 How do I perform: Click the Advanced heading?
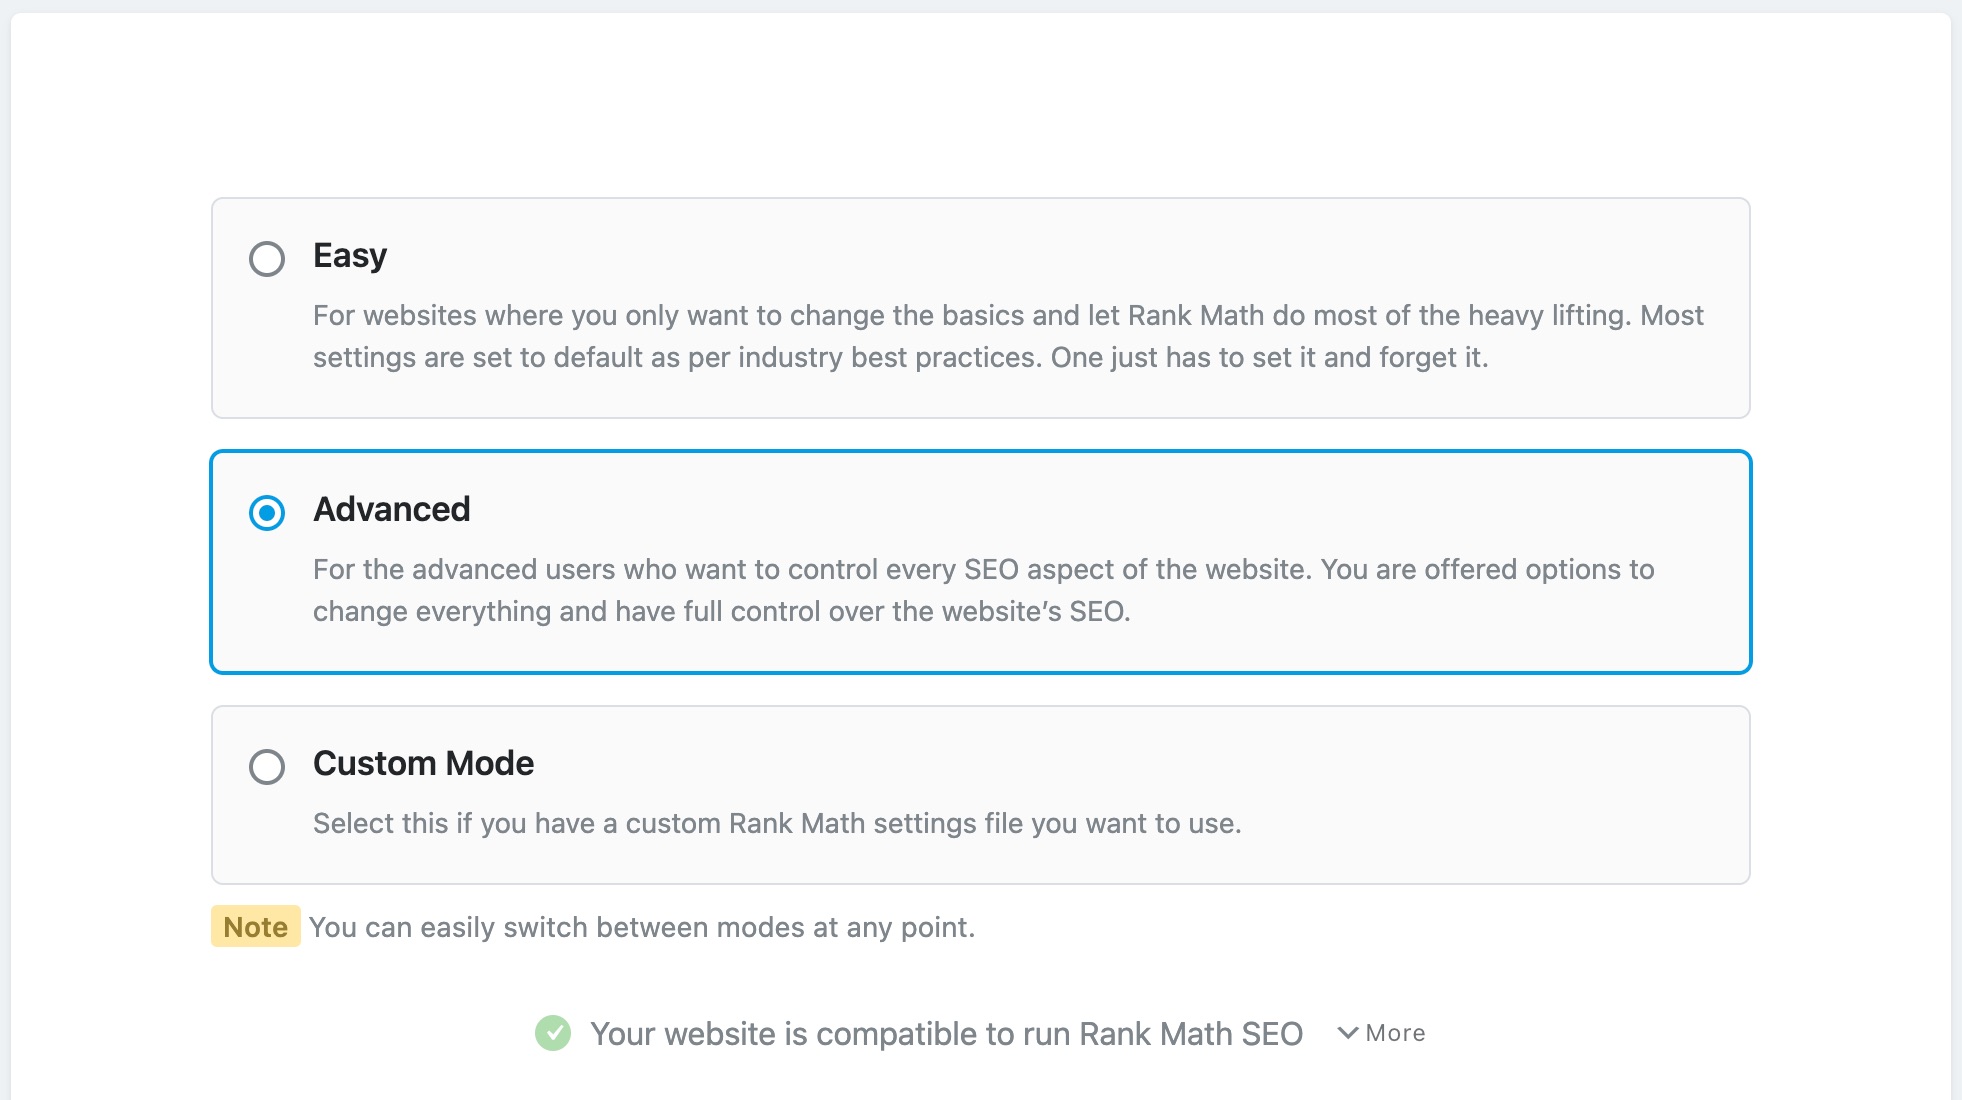[x=391, y=510]
